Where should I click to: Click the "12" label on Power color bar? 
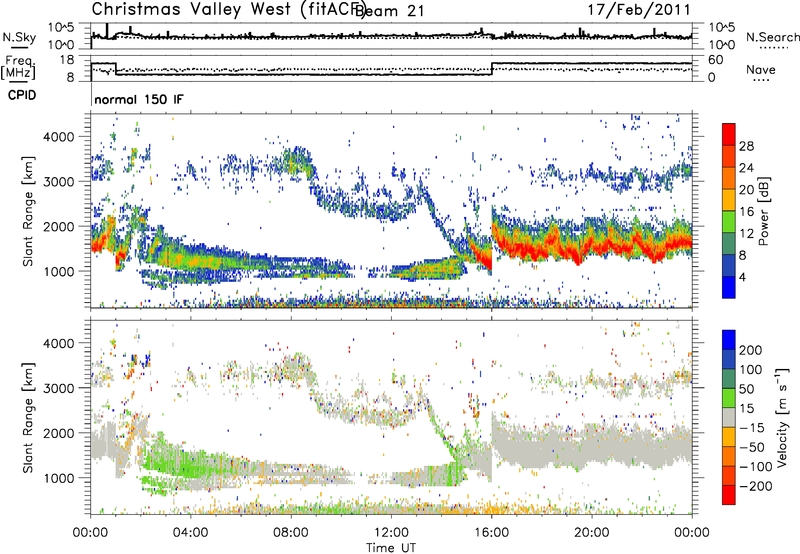pos(746,234)
